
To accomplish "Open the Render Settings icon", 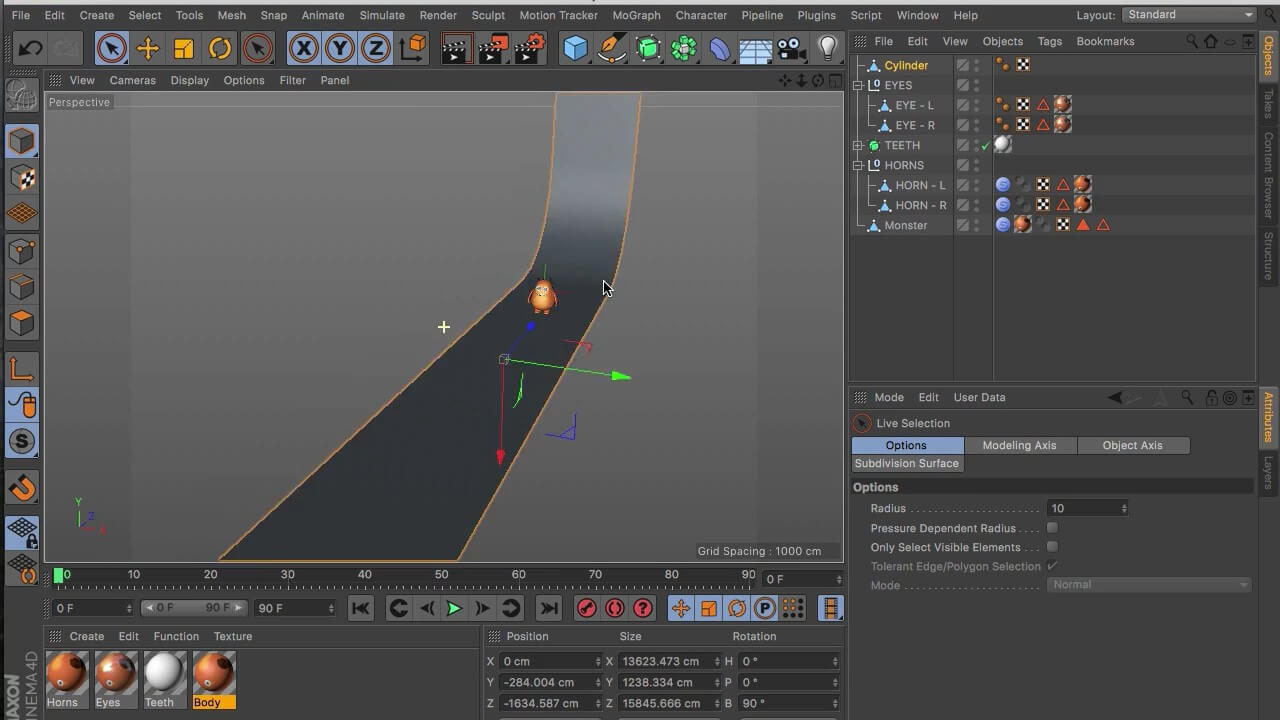I will tap(529, 48).
